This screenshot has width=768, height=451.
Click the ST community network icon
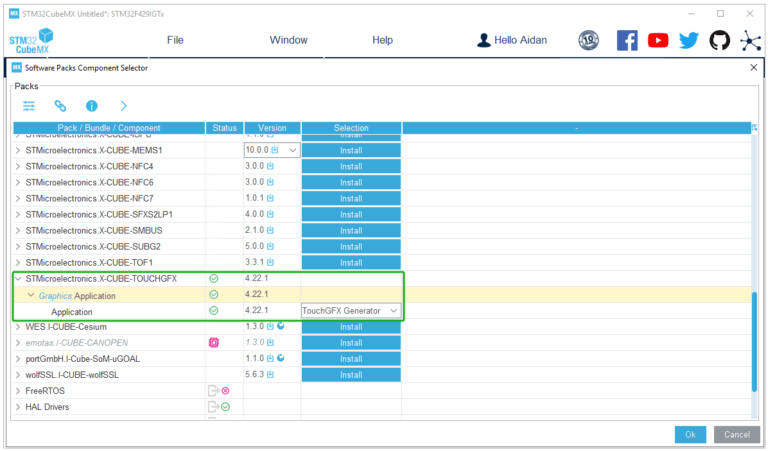click(x=750, y=40)
